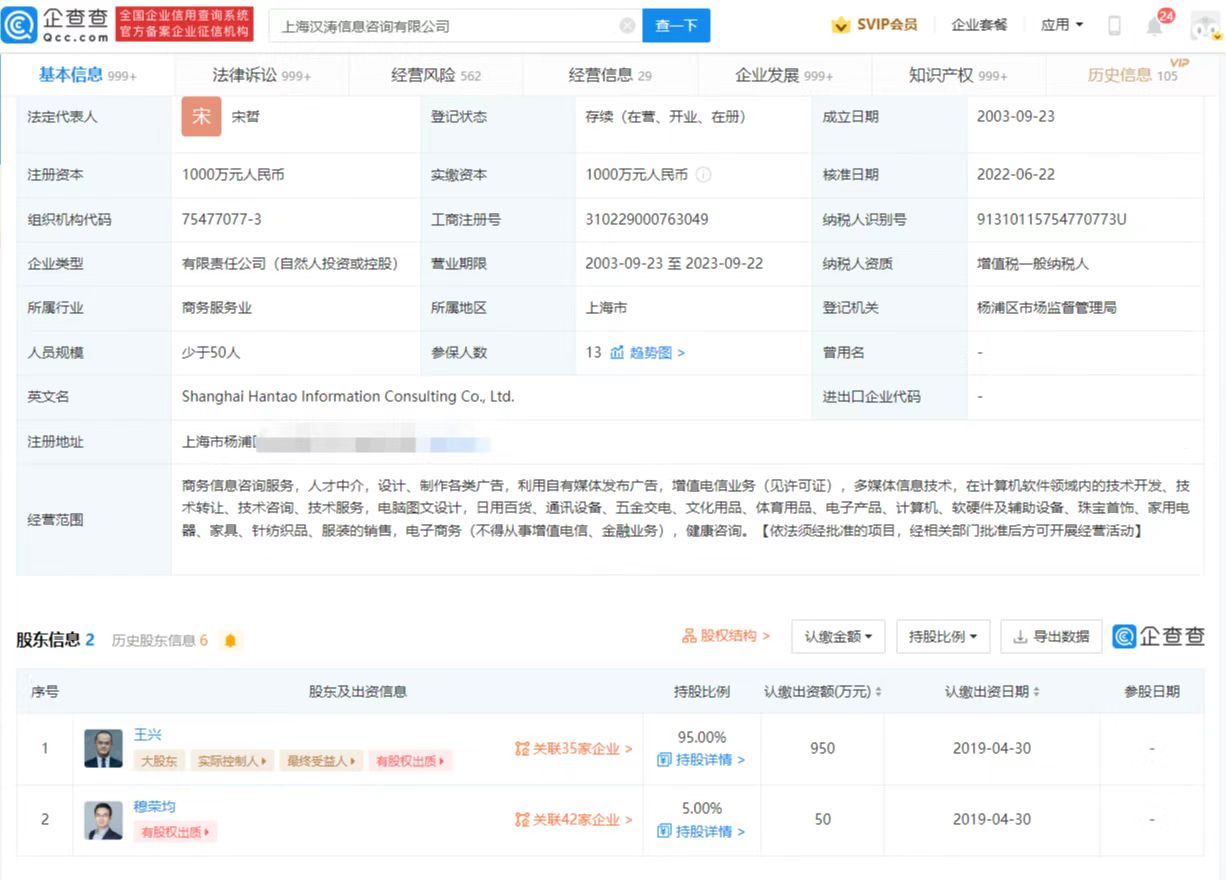Expand the 应用 dropdown menu
Viewport: 1226px width, 880px height.
[x=1062, y=25]
